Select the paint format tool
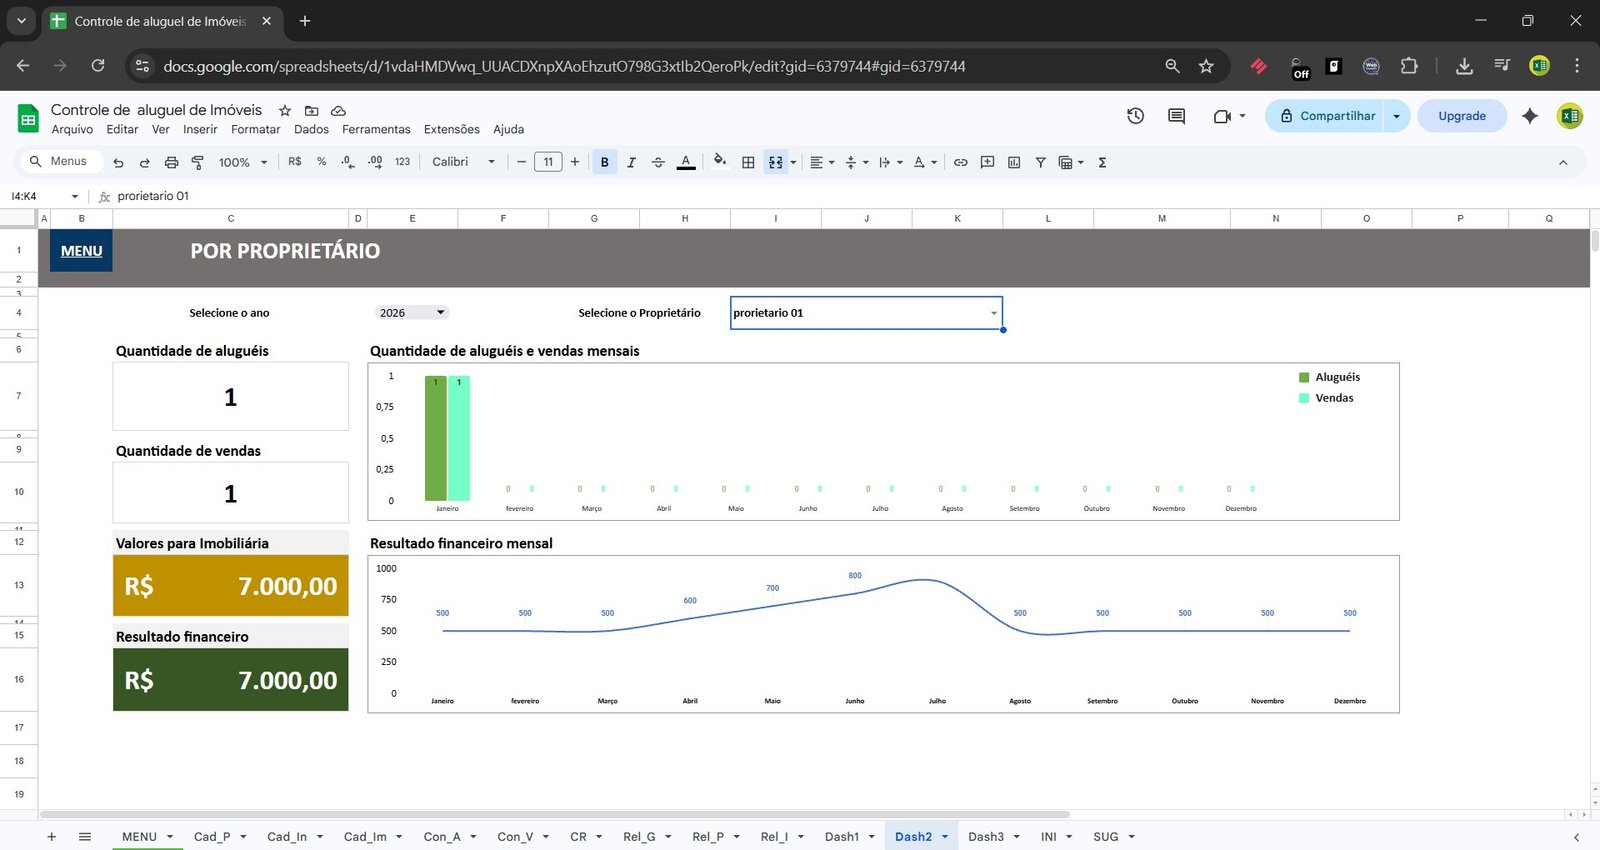 click(x=197, y=162)
